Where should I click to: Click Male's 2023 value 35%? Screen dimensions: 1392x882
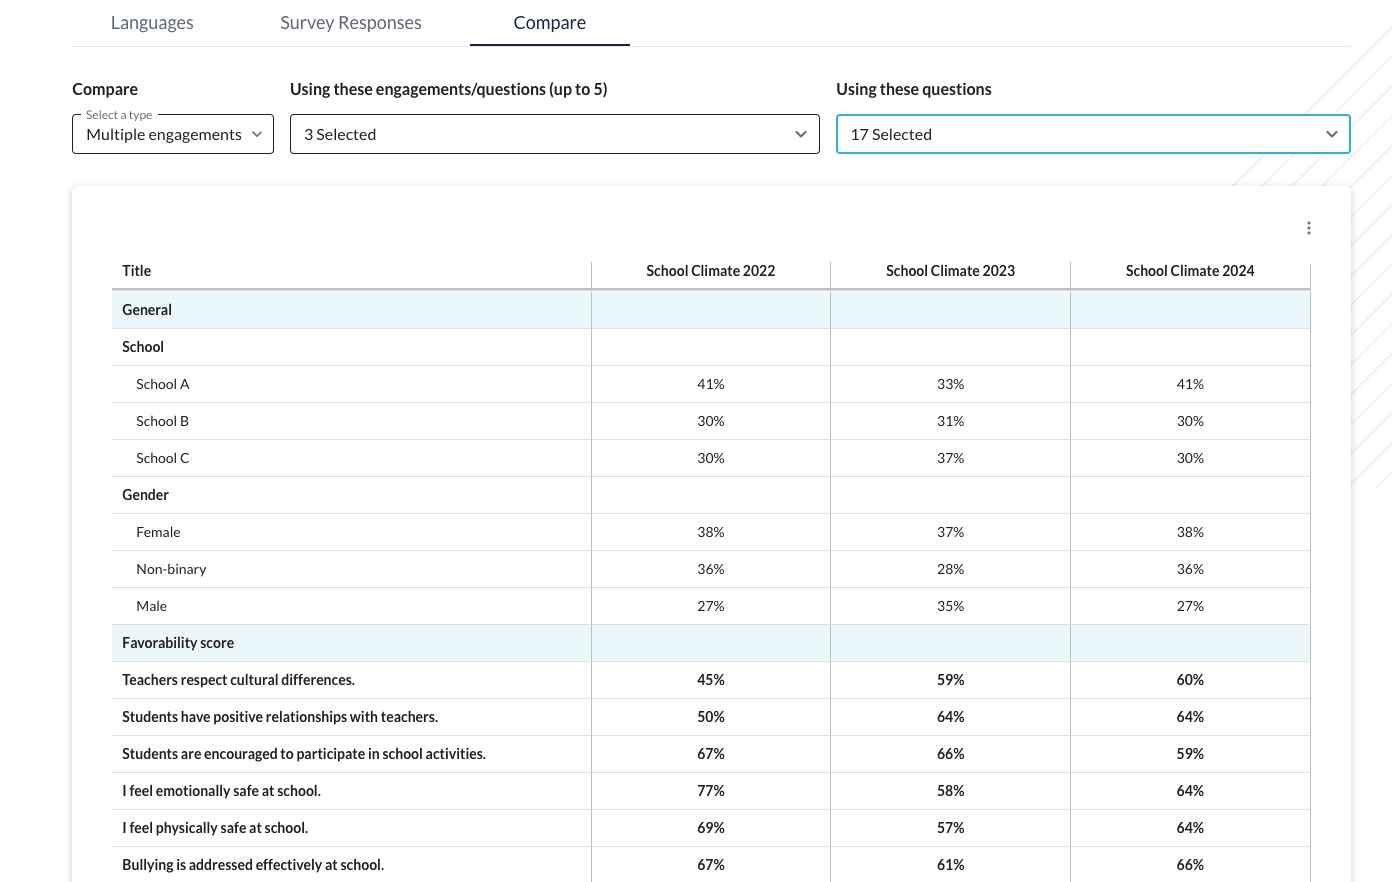[951, 606]
